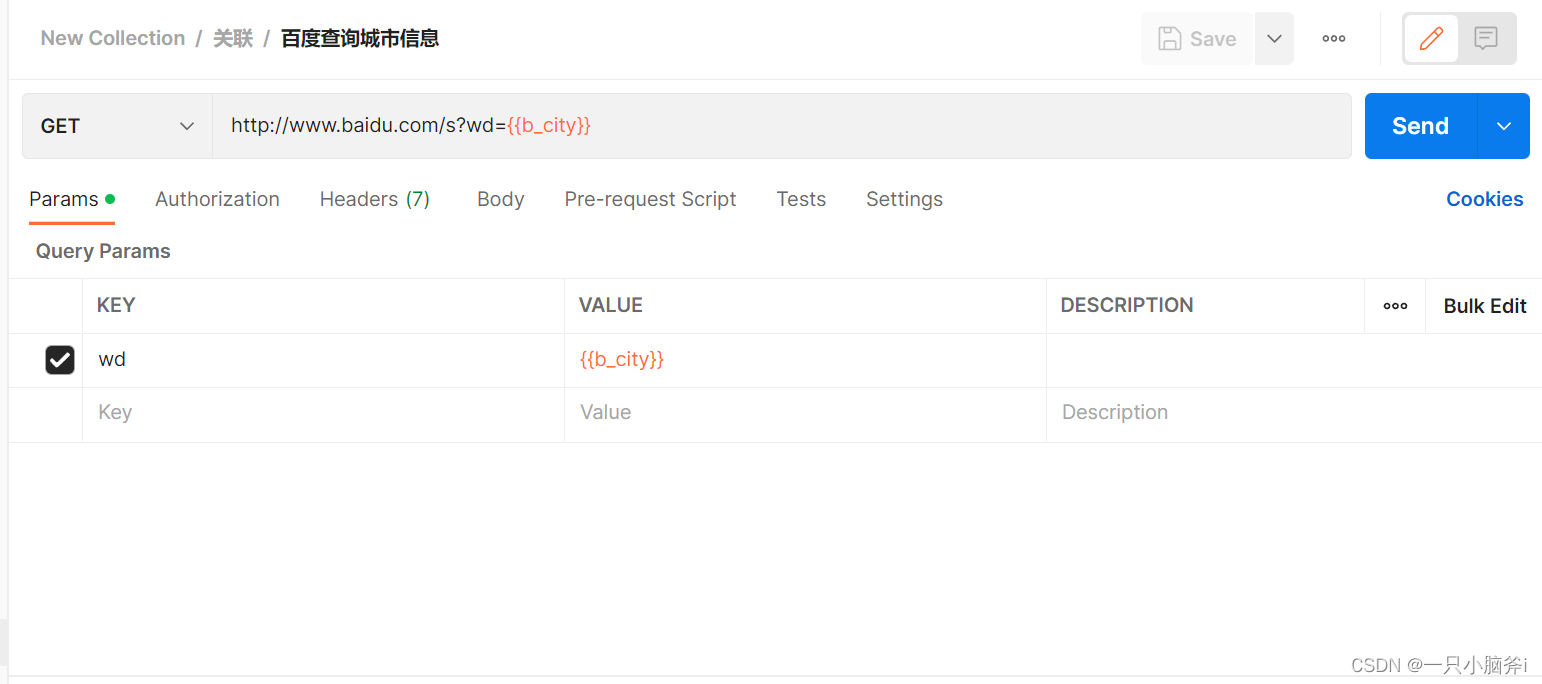Open the query params column options

point(1395,306)
